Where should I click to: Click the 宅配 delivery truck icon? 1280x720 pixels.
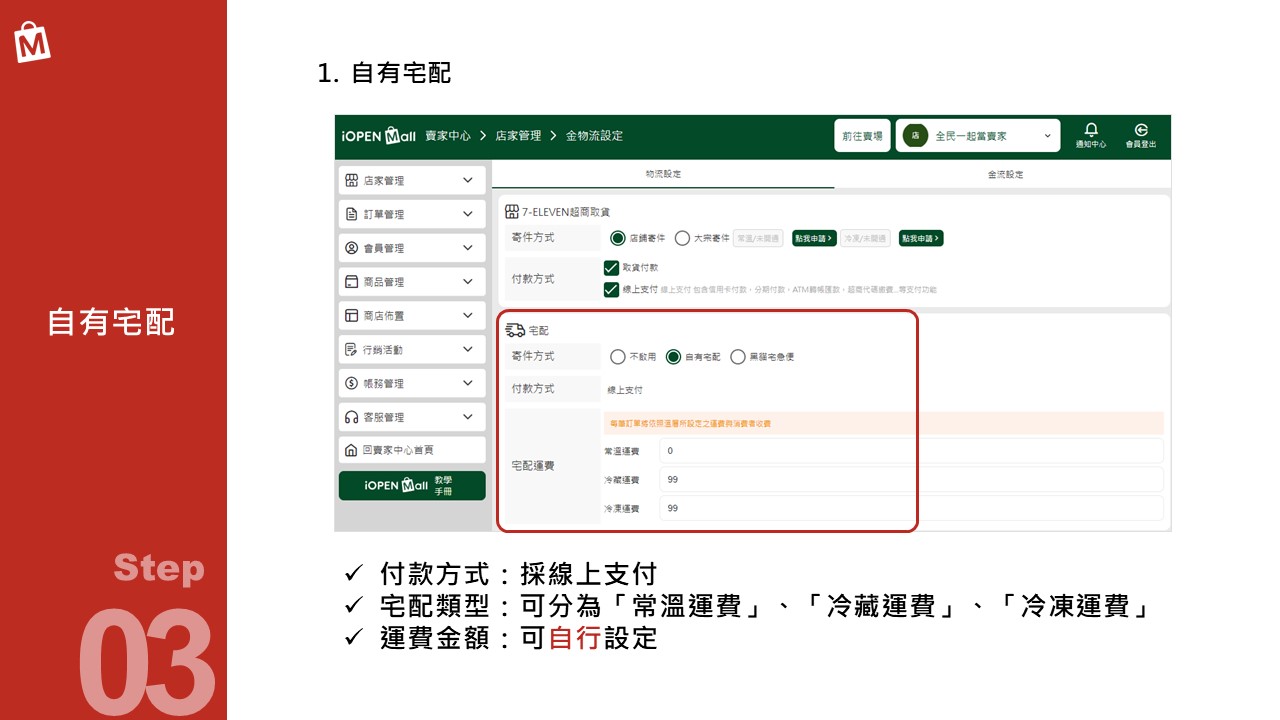click(517, 329)
